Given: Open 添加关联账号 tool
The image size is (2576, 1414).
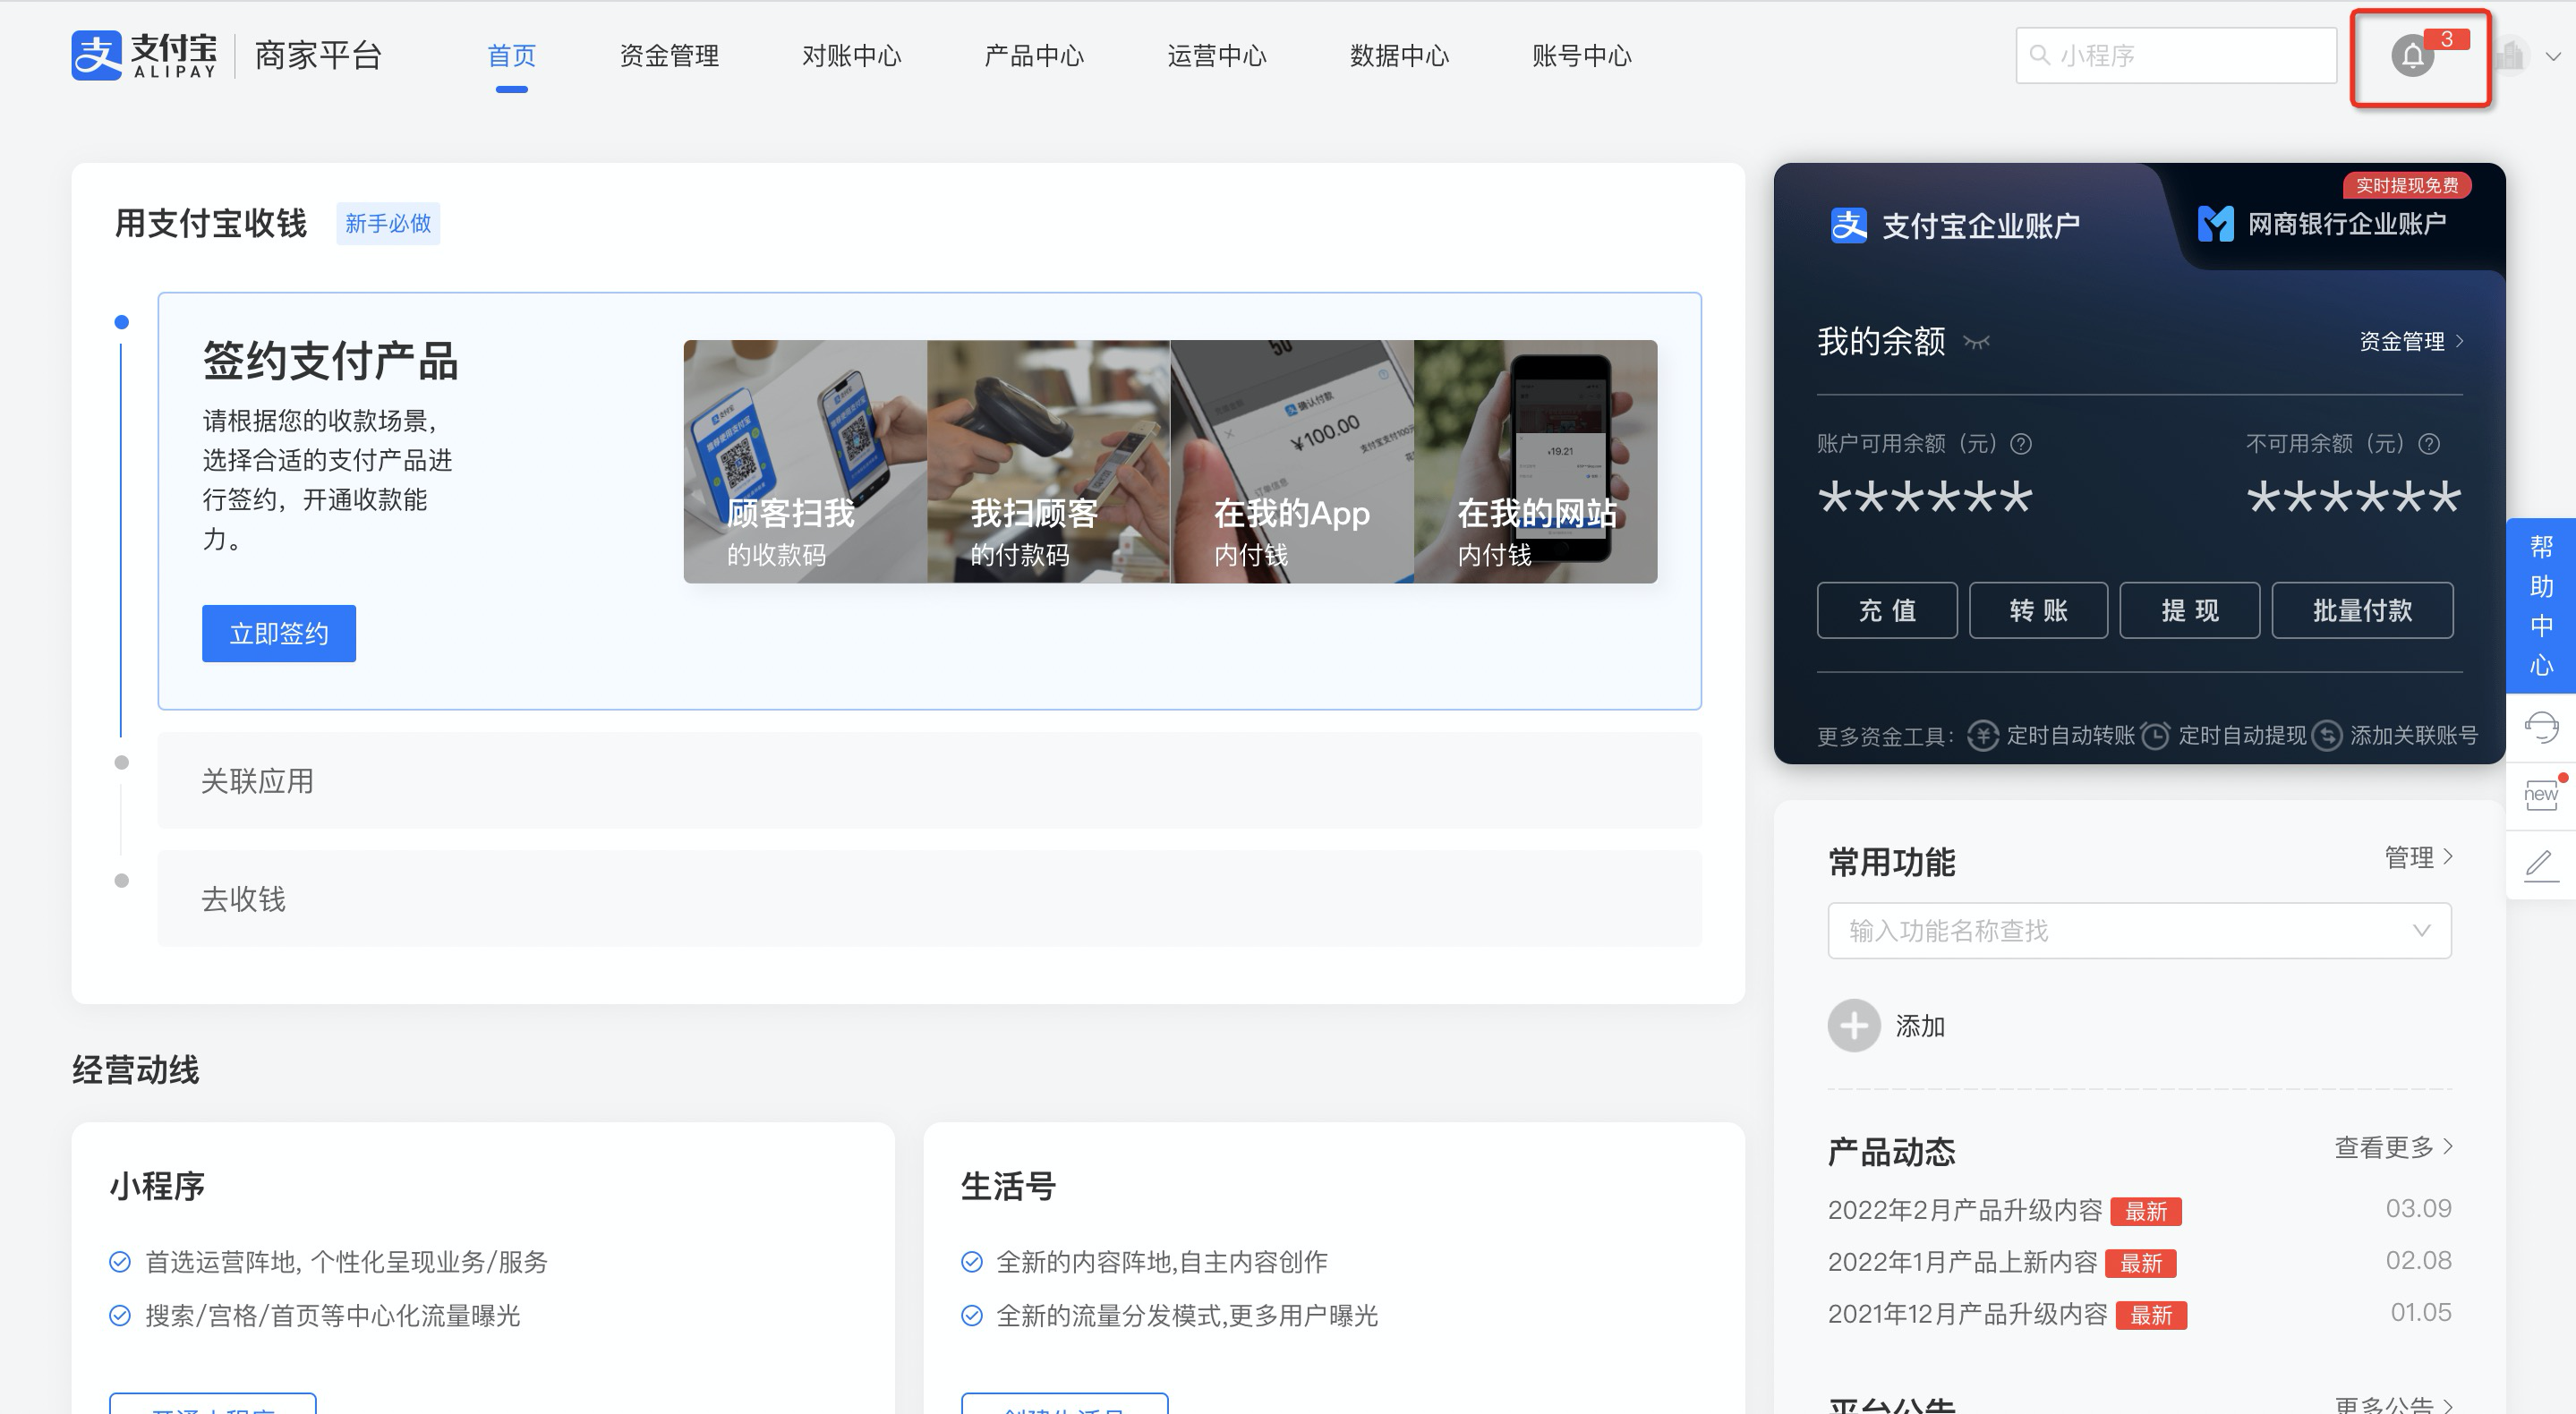Looking at the screenshot, I should pyautogui.click(x=2396, y=736).
